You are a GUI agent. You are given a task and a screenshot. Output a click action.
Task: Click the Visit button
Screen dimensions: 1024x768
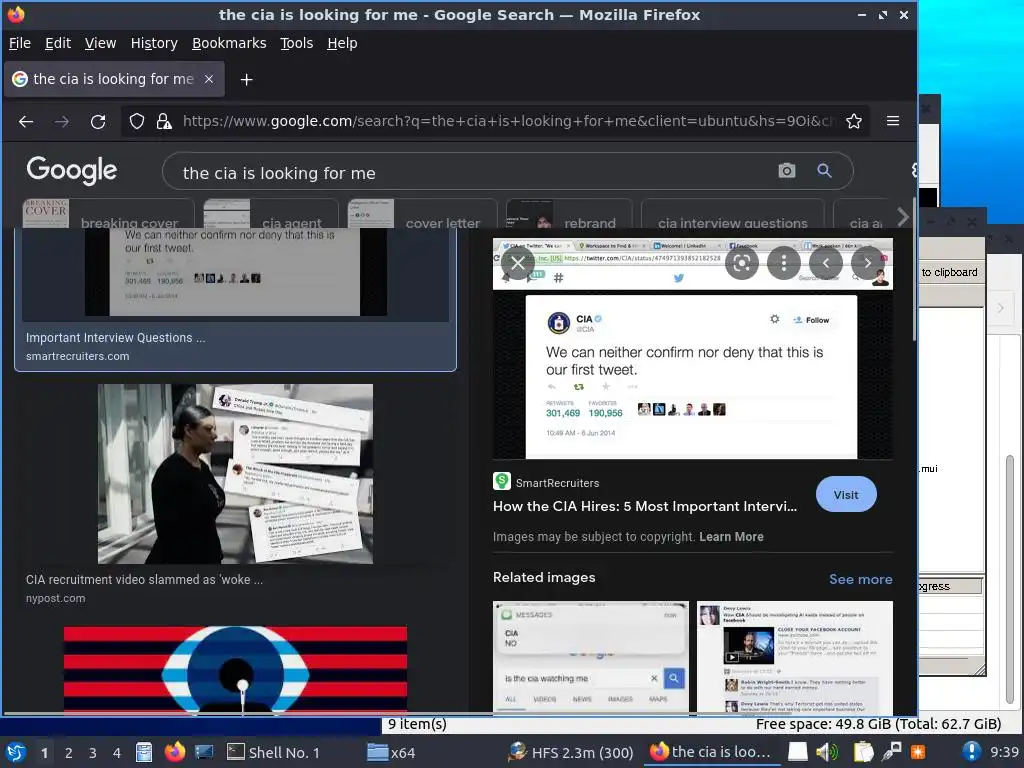pyautogui.click(x=846, y=494)
